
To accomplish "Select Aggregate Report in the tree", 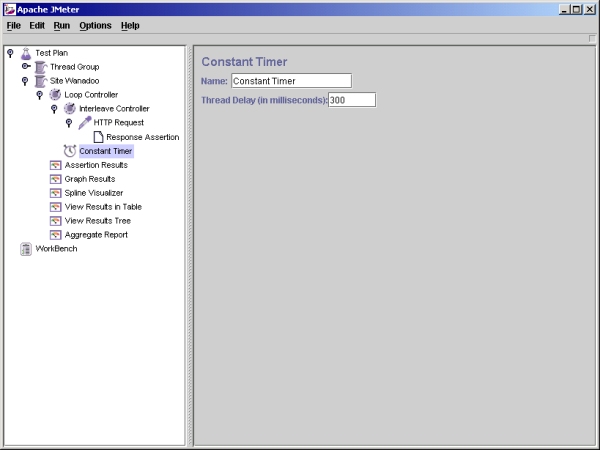I will point(96,235).
